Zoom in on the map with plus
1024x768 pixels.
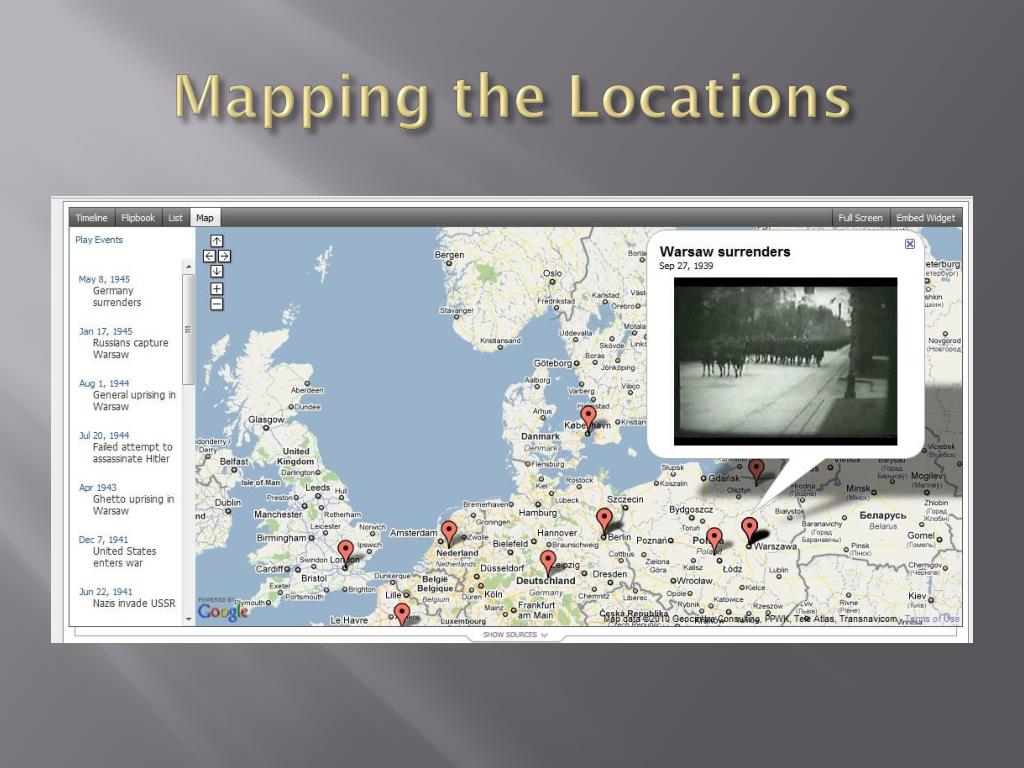click(x=217, y=289)
